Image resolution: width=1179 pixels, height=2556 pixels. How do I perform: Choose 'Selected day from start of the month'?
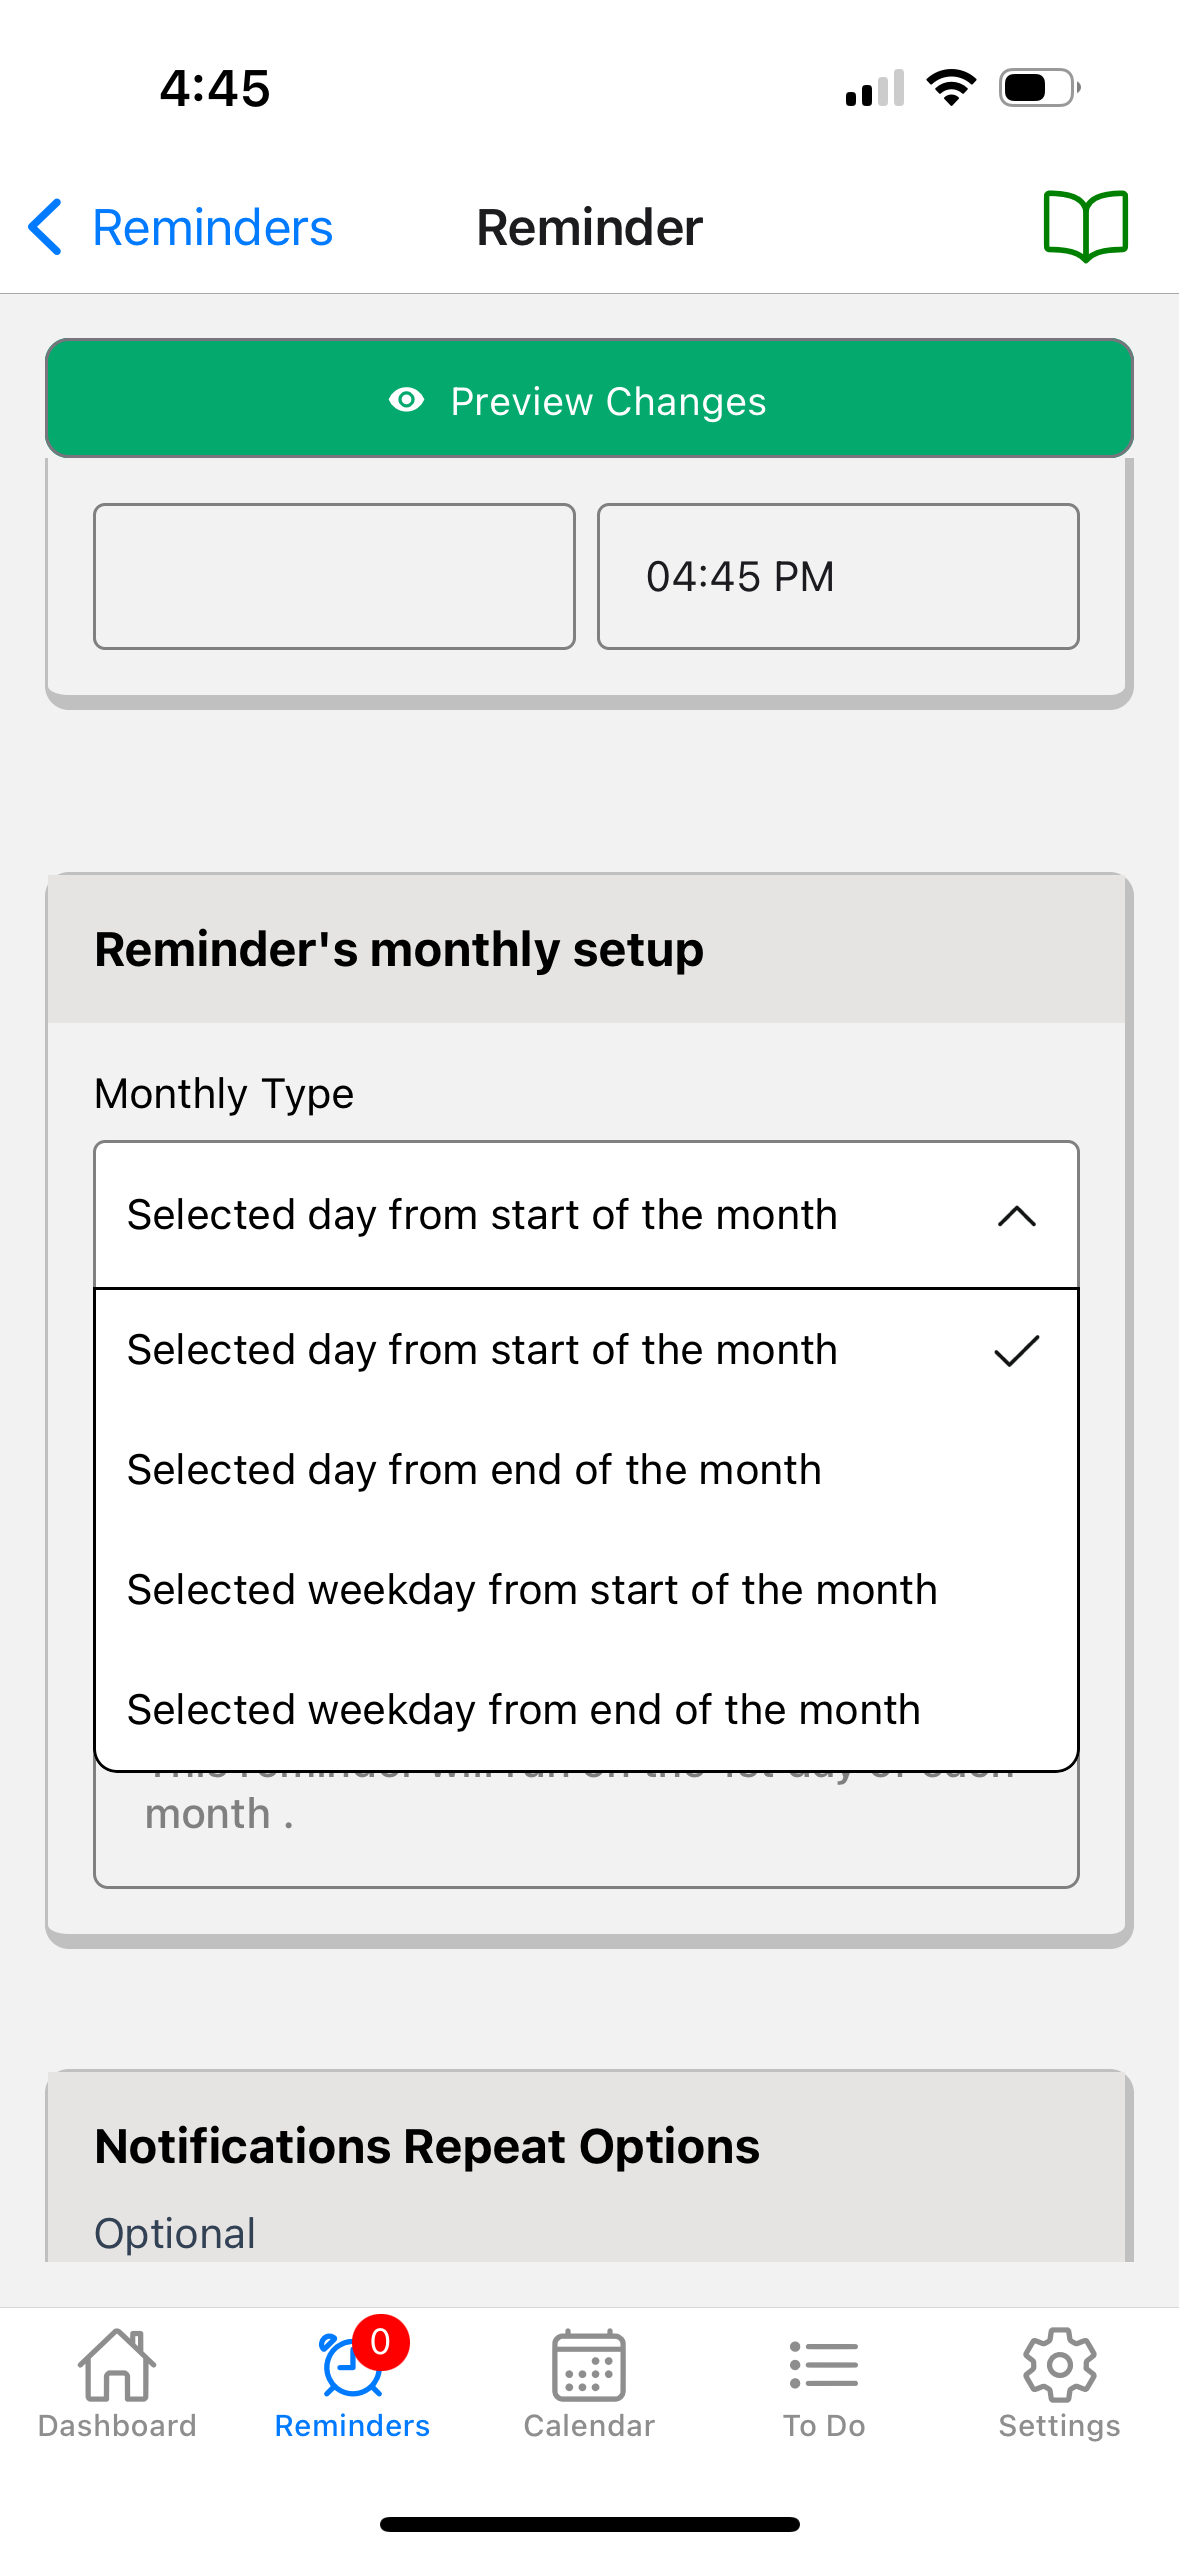tap(482, 1350)
